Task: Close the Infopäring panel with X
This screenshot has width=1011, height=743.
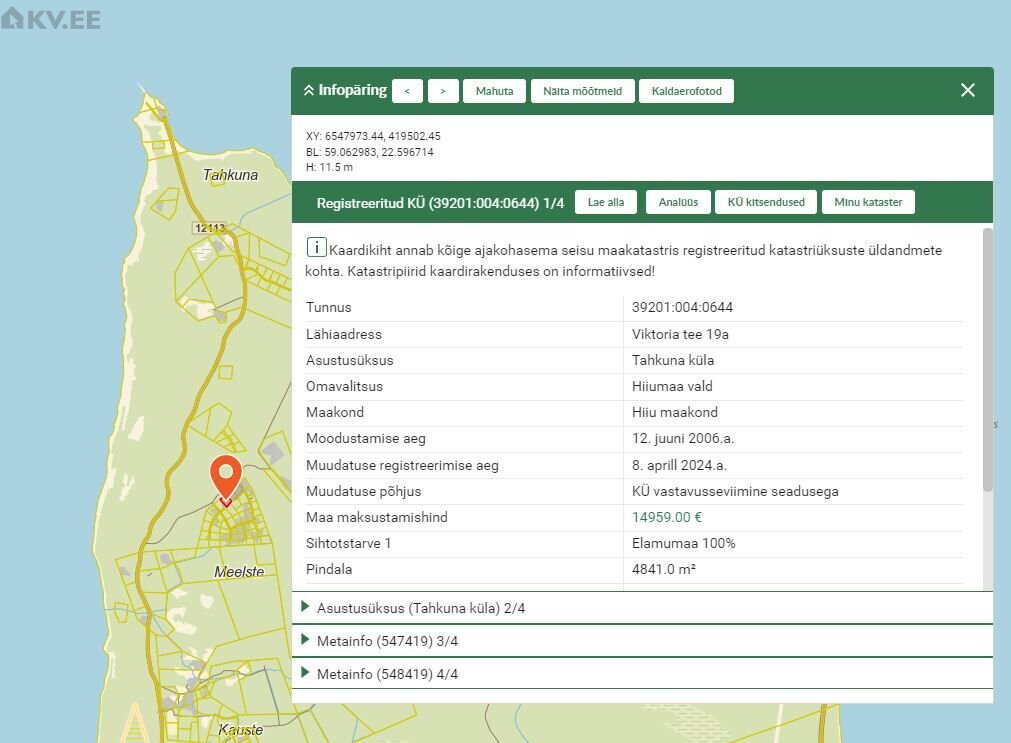Action: coord(967,90)
